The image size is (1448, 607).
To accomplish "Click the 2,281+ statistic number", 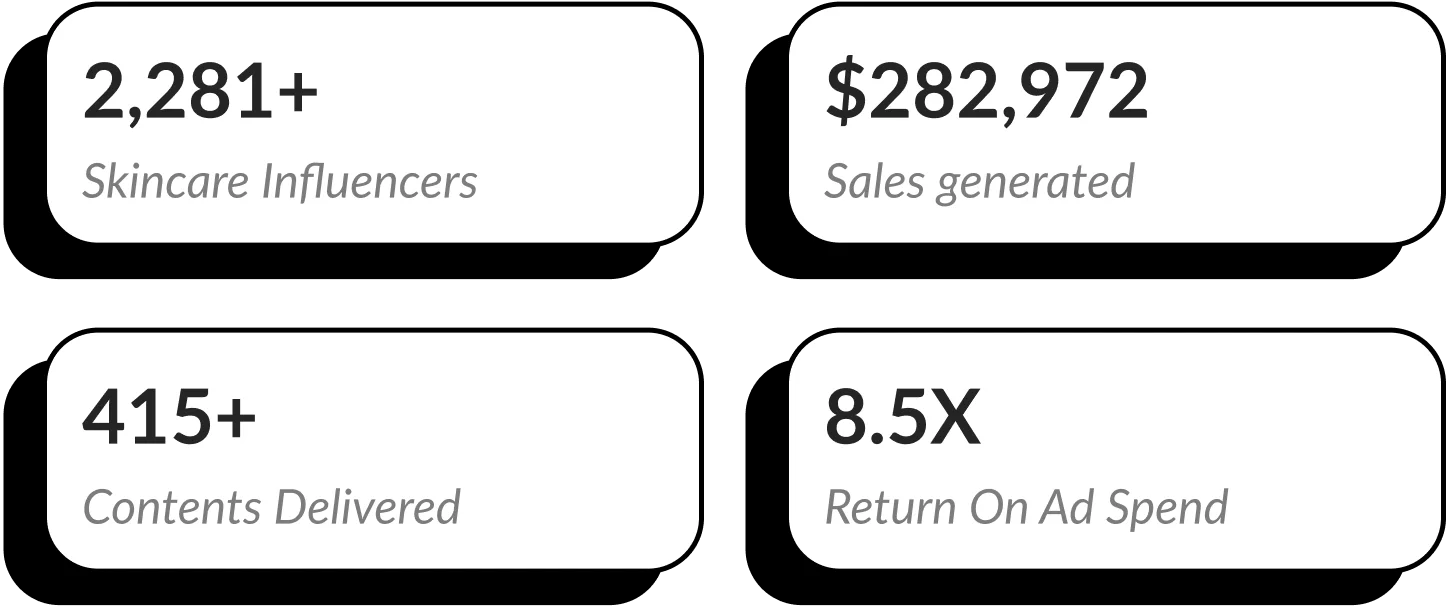I will (x=199, y=92).
